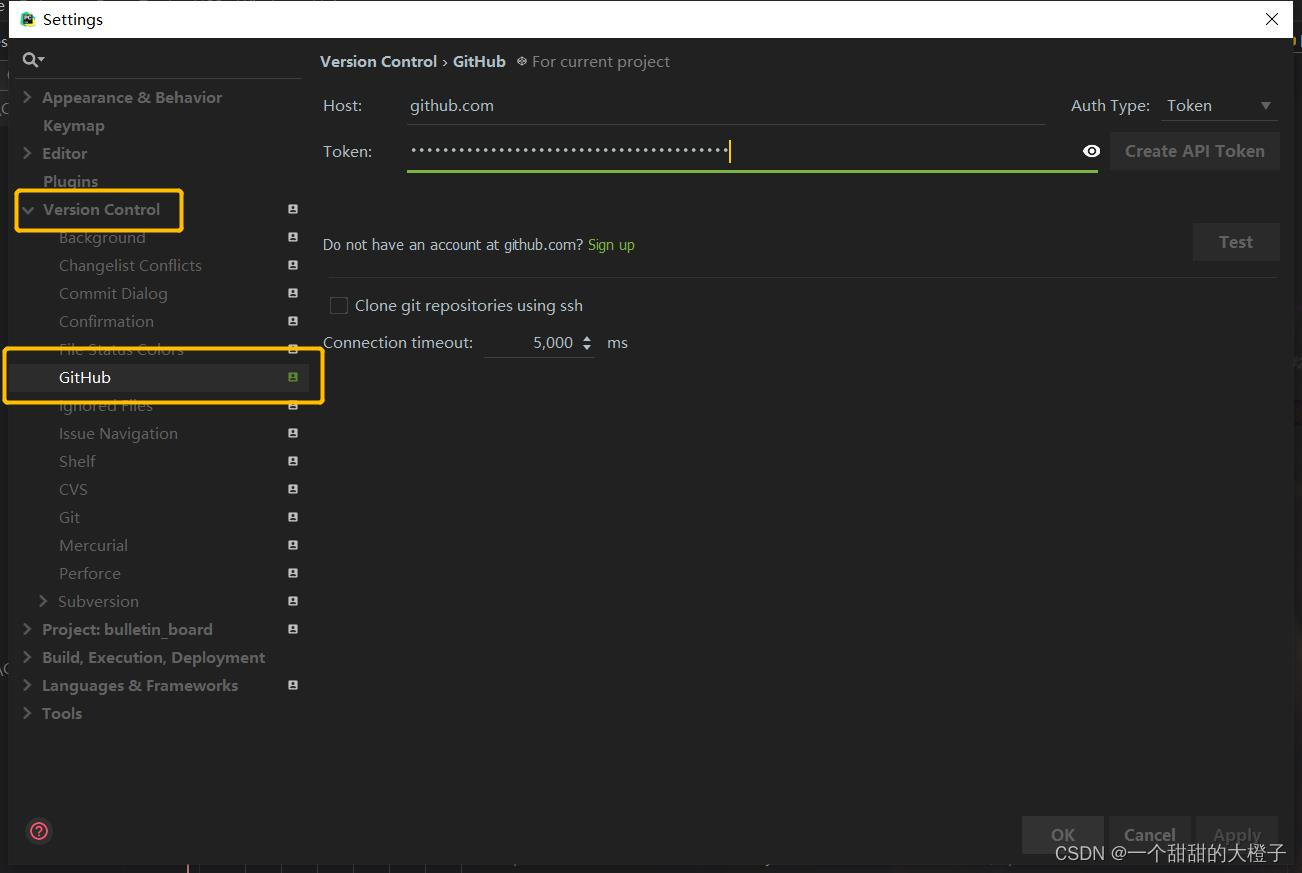The image size is (1302, 873).
Task: Expand the Project: bulletin_board section arrow
Action: pos(27,629)
